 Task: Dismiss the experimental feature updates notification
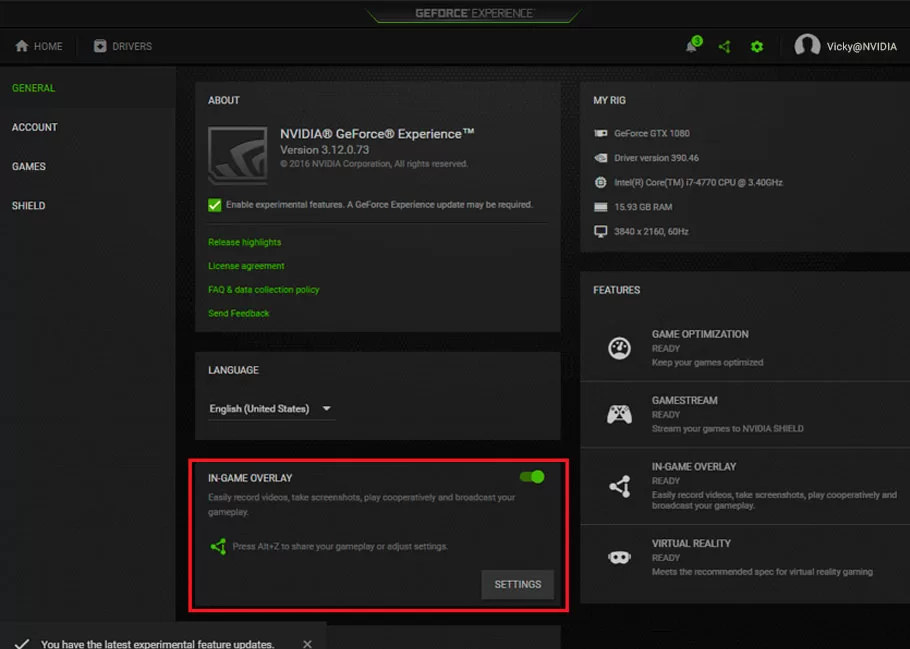tap(307, 643)
